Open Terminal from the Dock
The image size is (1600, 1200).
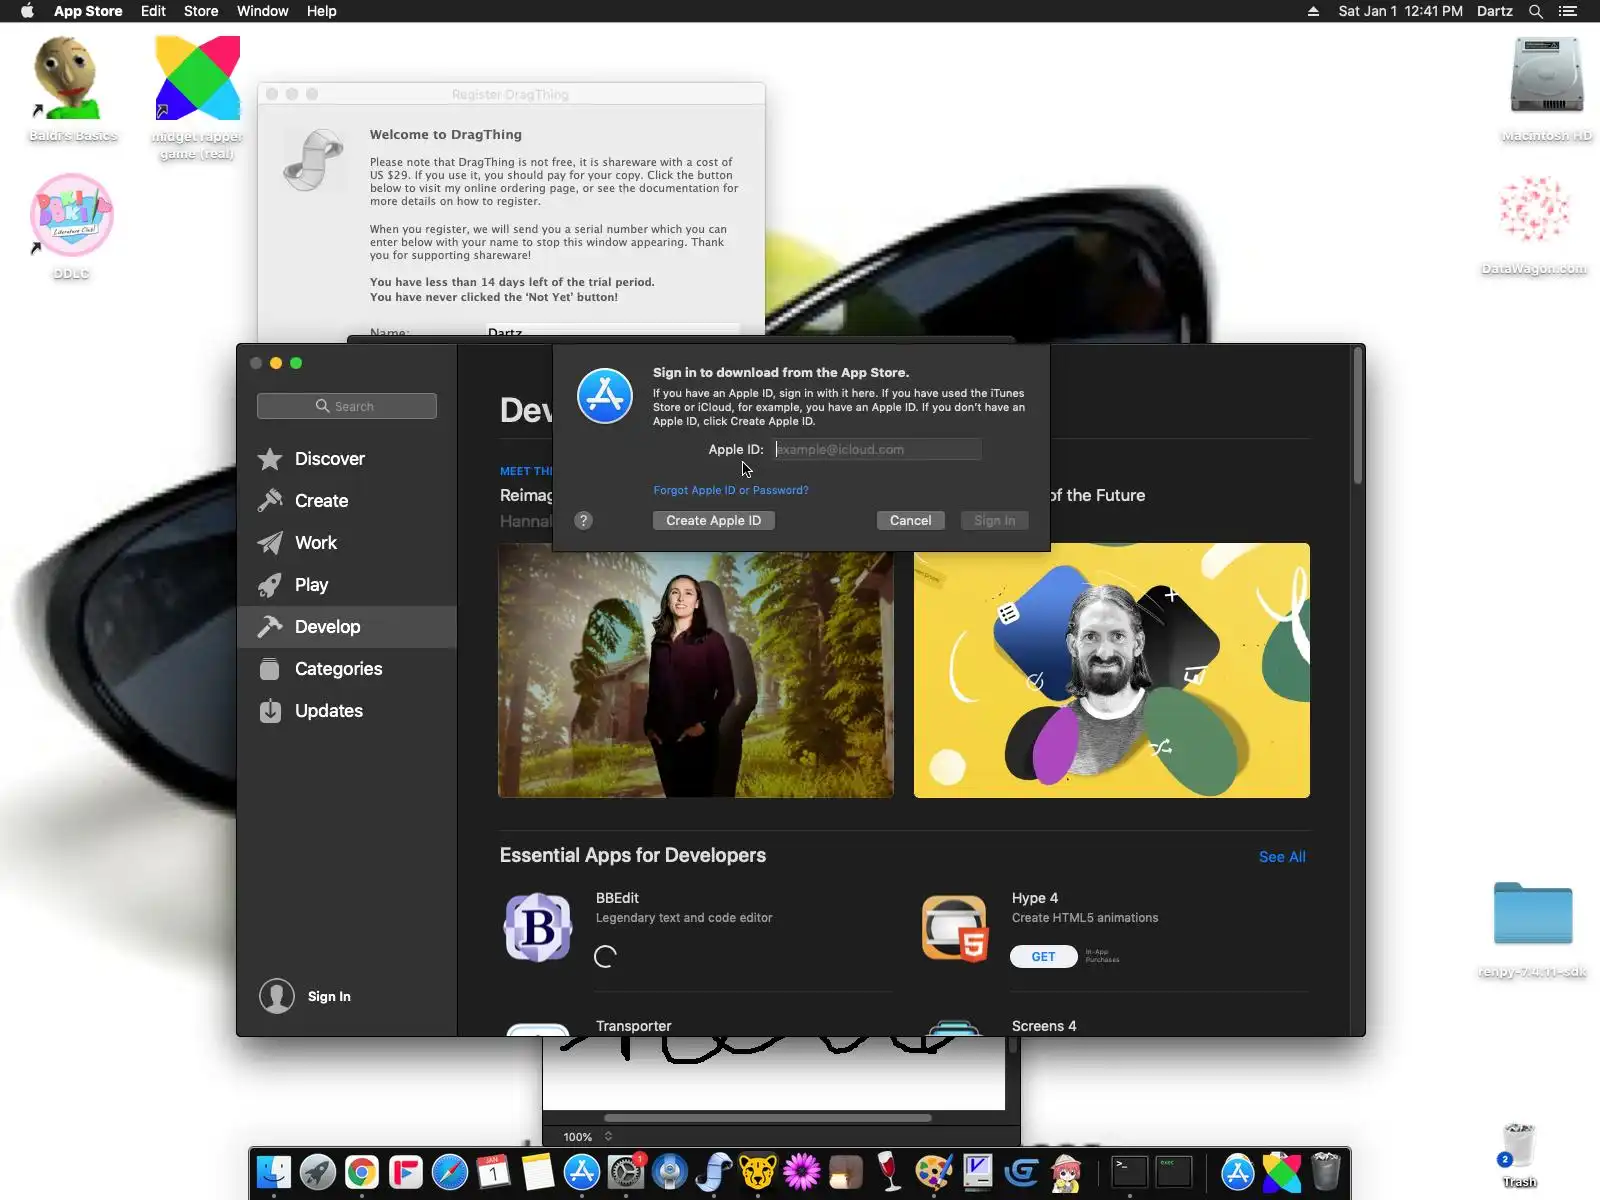pos(1130,1172)
